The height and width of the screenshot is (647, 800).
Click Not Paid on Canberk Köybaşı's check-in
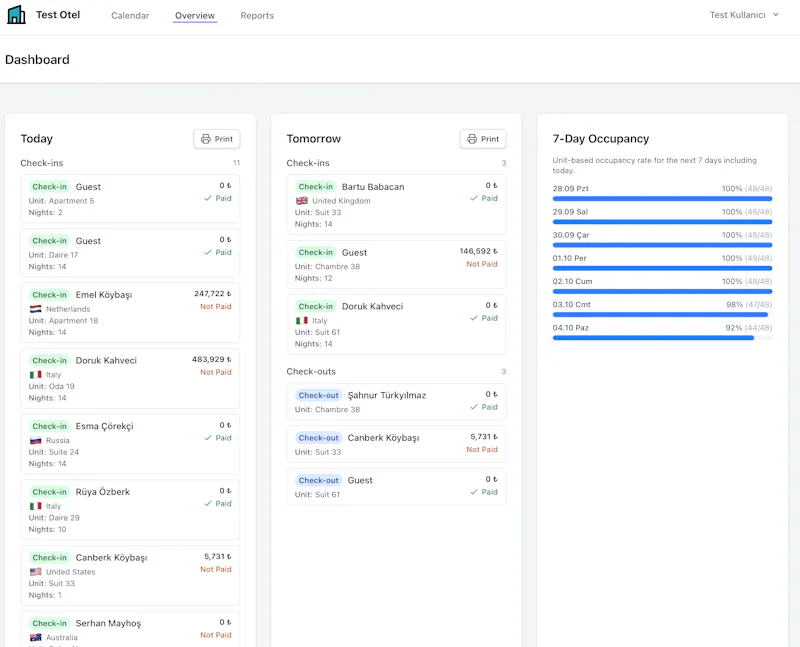[216, 569]
